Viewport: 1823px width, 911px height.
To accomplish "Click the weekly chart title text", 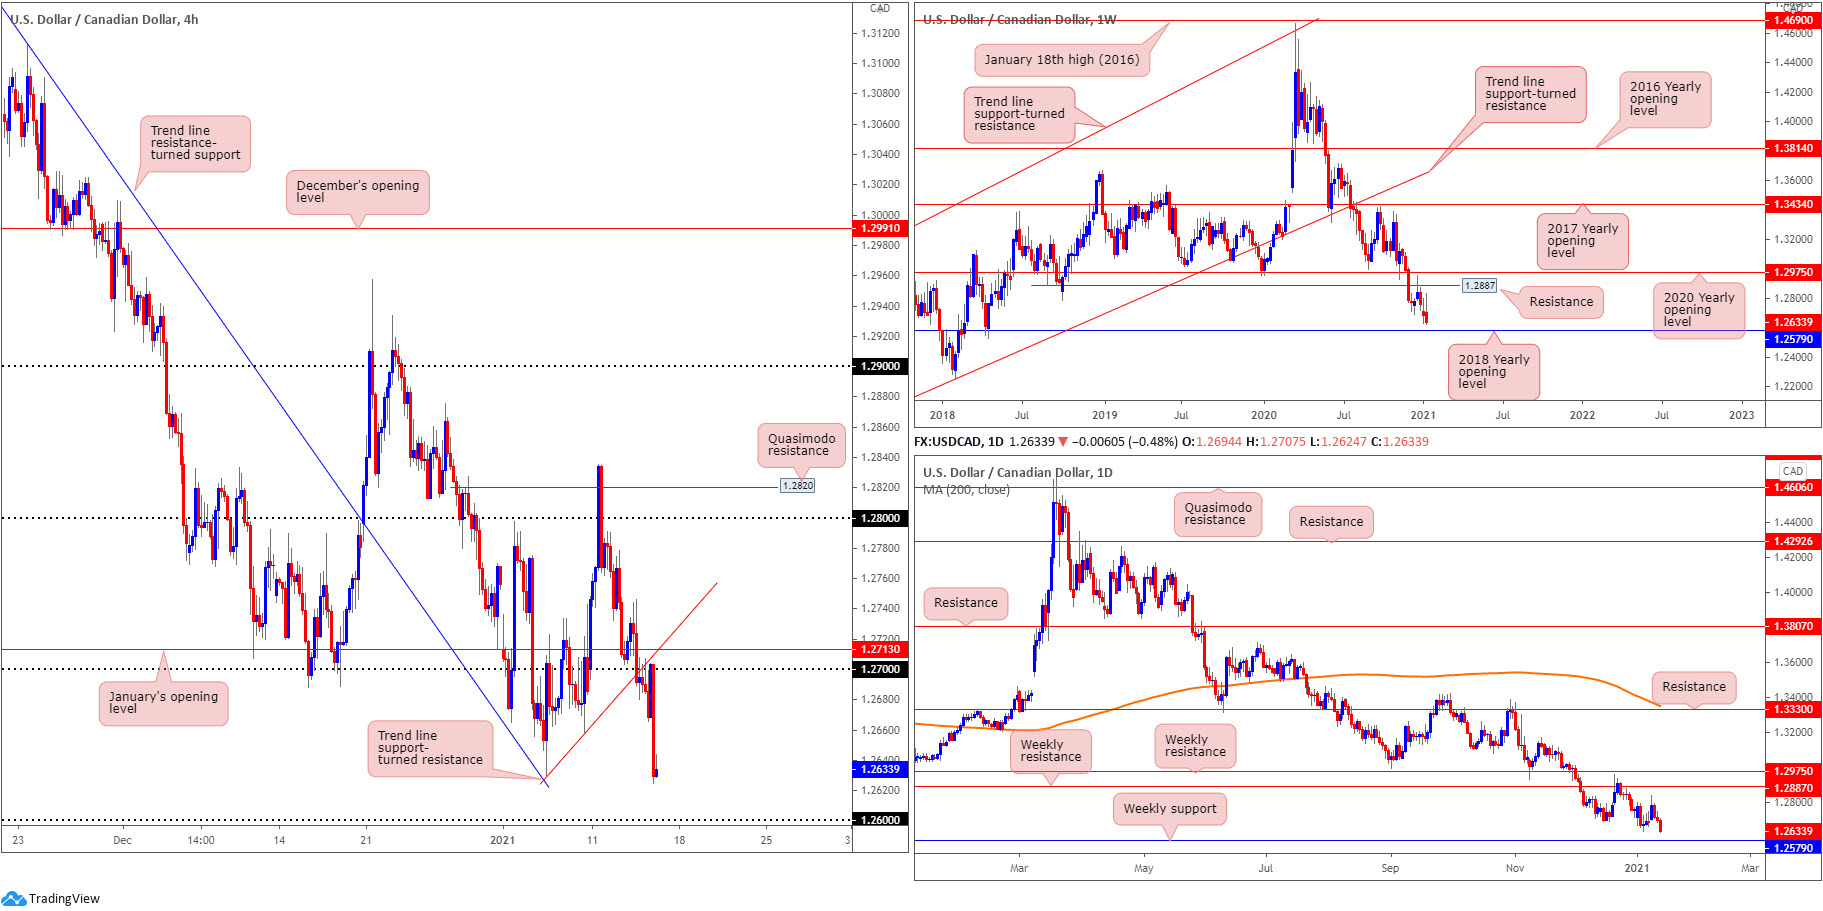I will pyautogui.click(x=1019, y=19).
